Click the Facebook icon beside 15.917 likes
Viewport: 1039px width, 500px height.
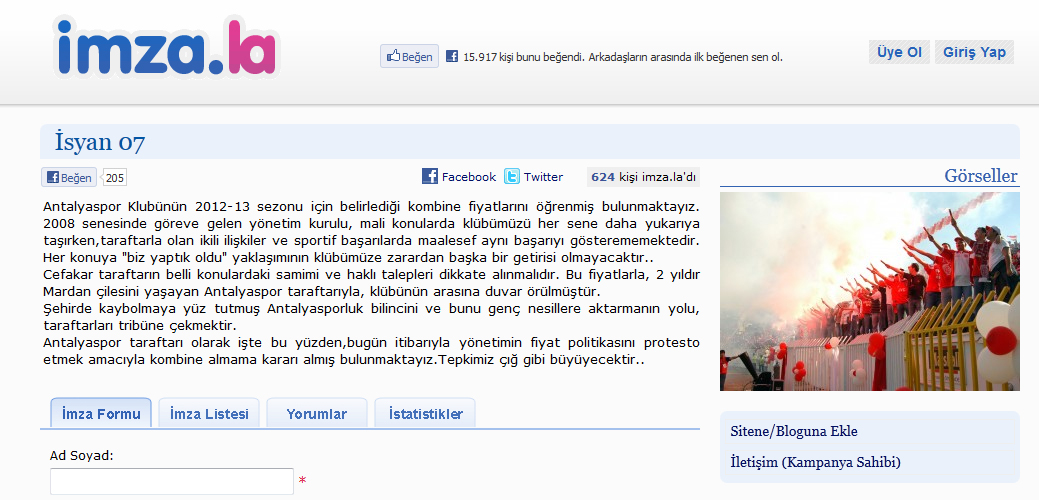pos(452,57)
